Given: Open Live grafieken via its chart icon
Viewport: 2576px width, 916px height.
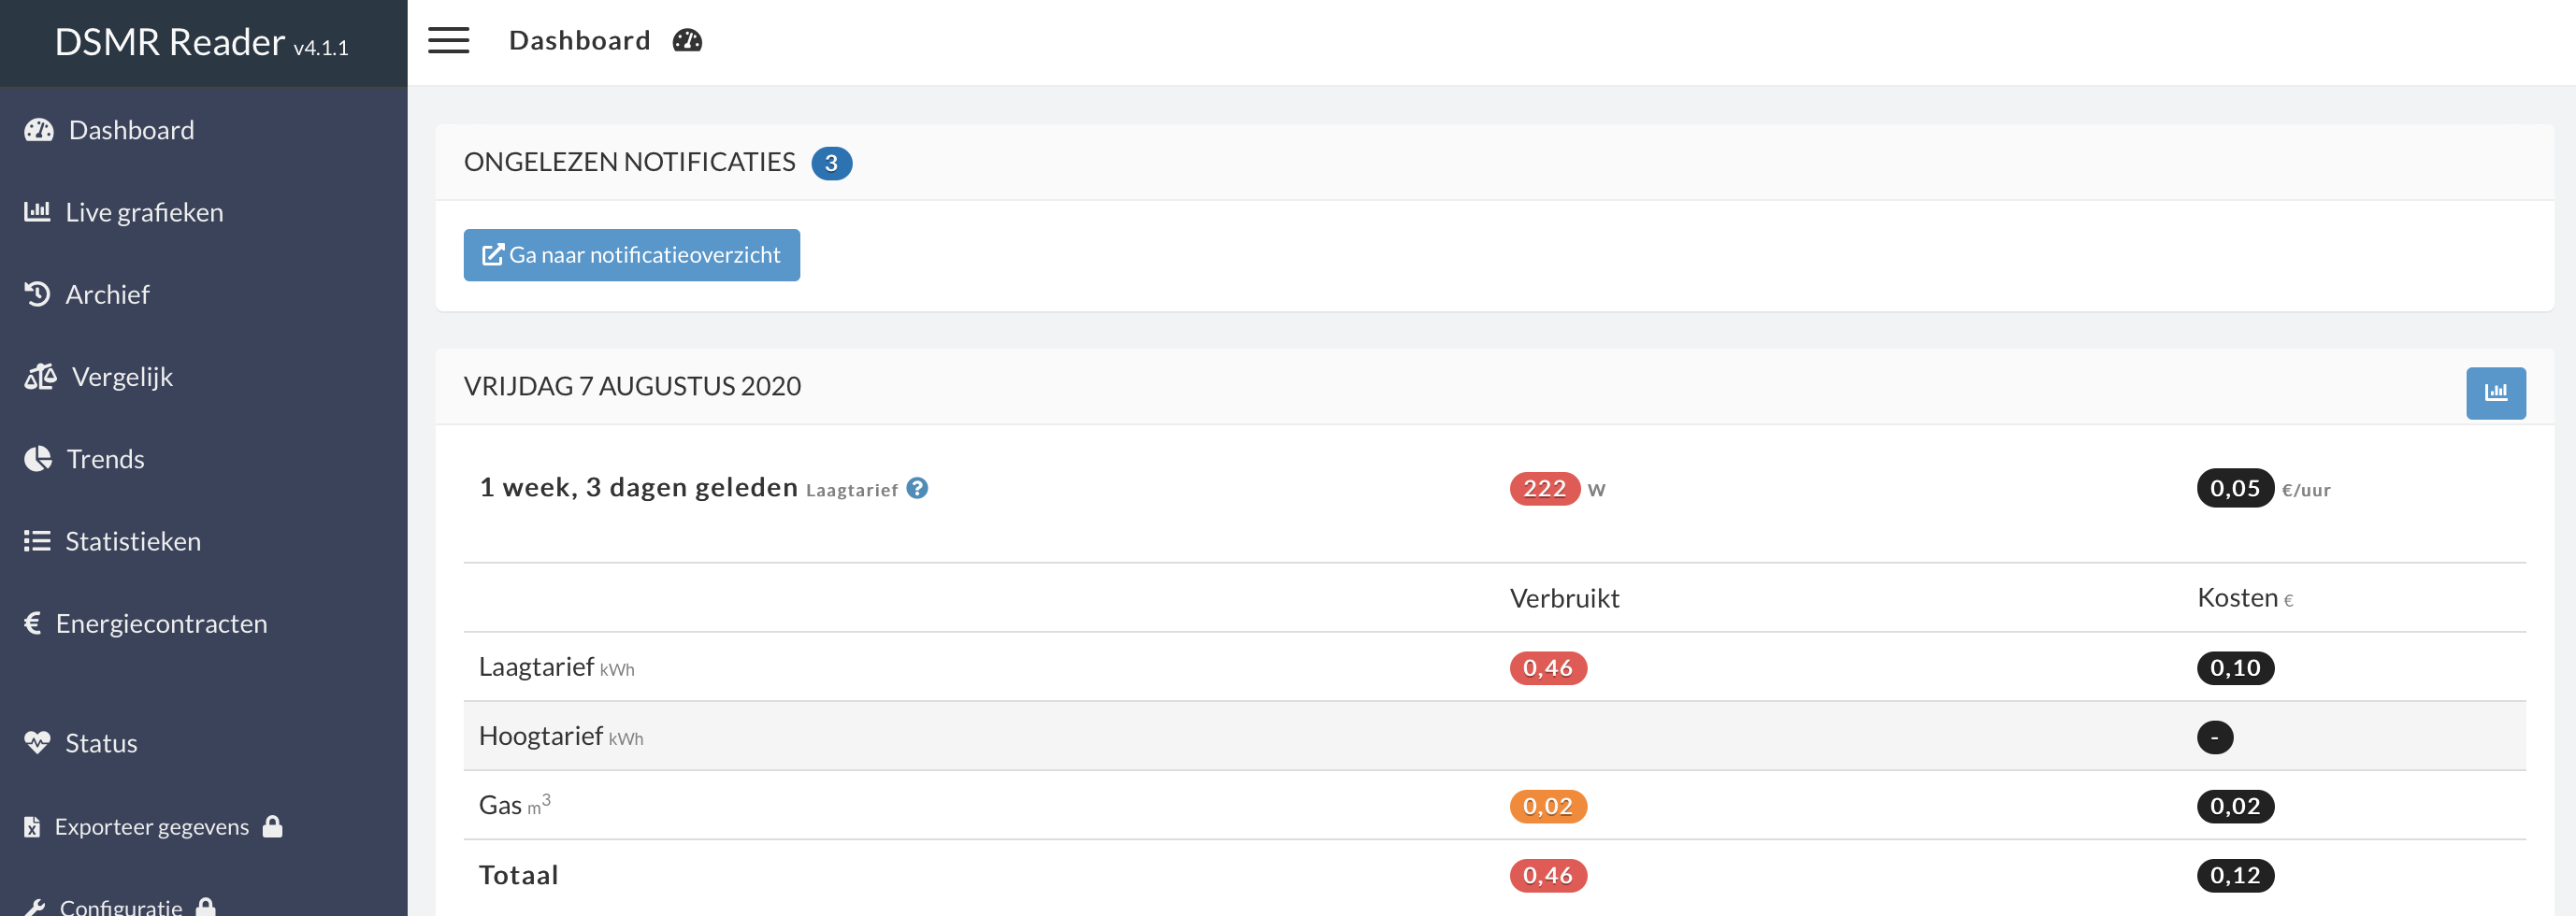Looking at the screenshot, I should point(37,211).
